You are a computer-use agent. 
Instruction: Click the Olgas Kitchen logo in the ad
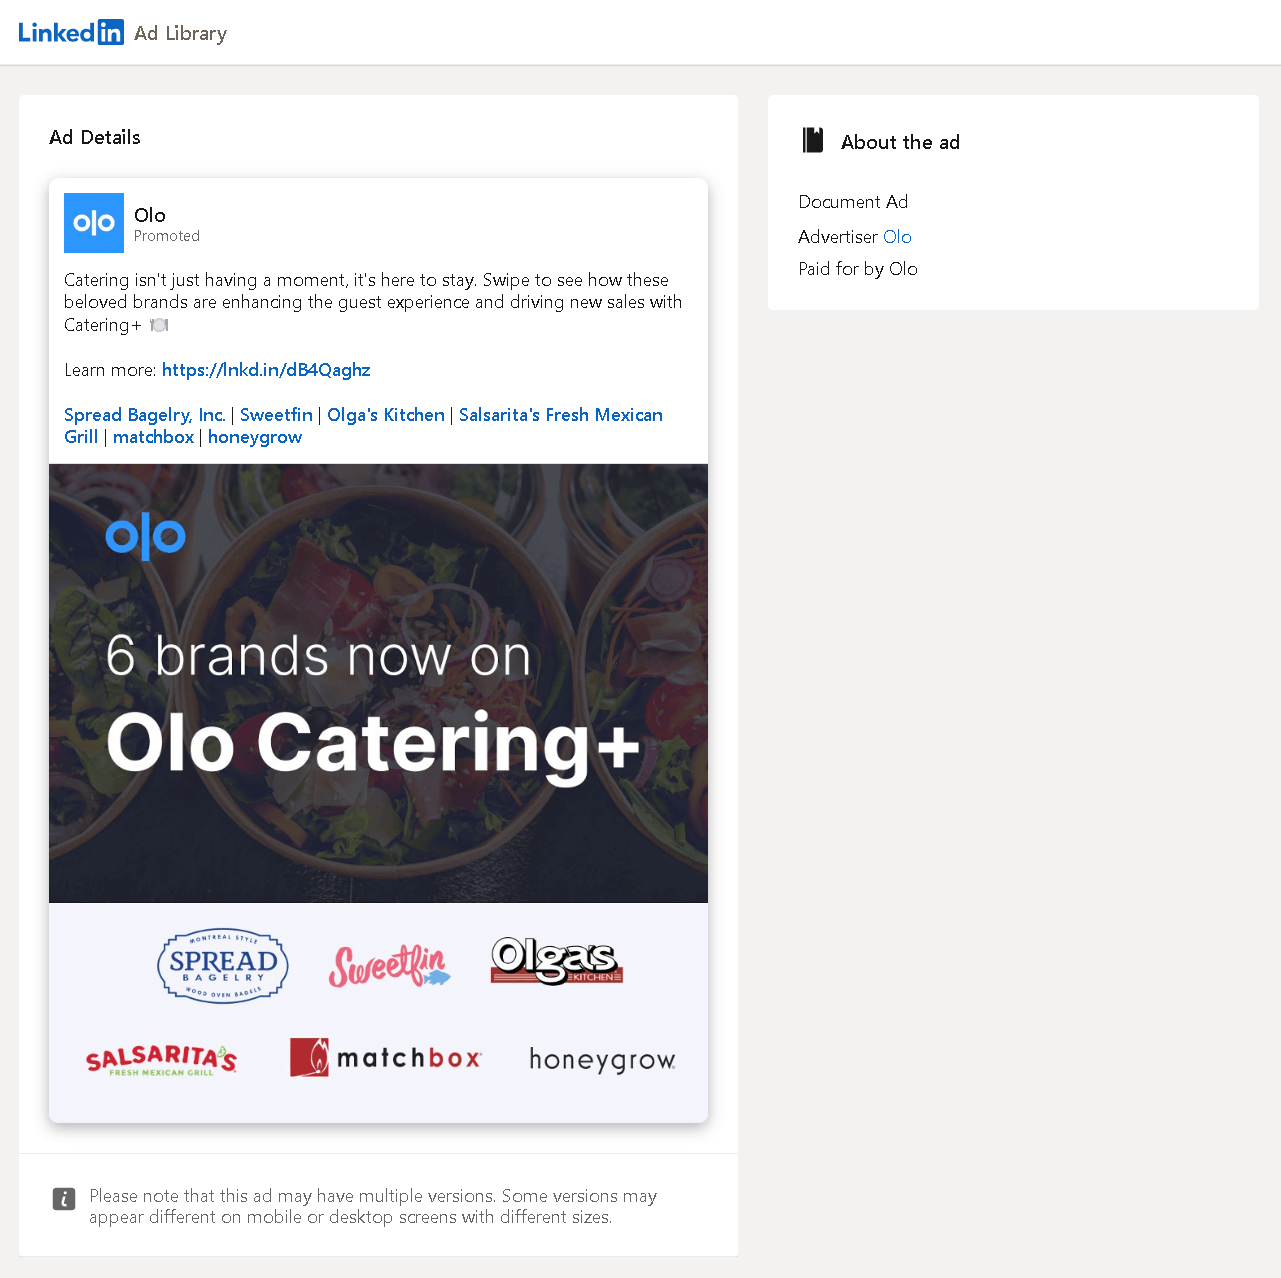(x=555, y=962)
